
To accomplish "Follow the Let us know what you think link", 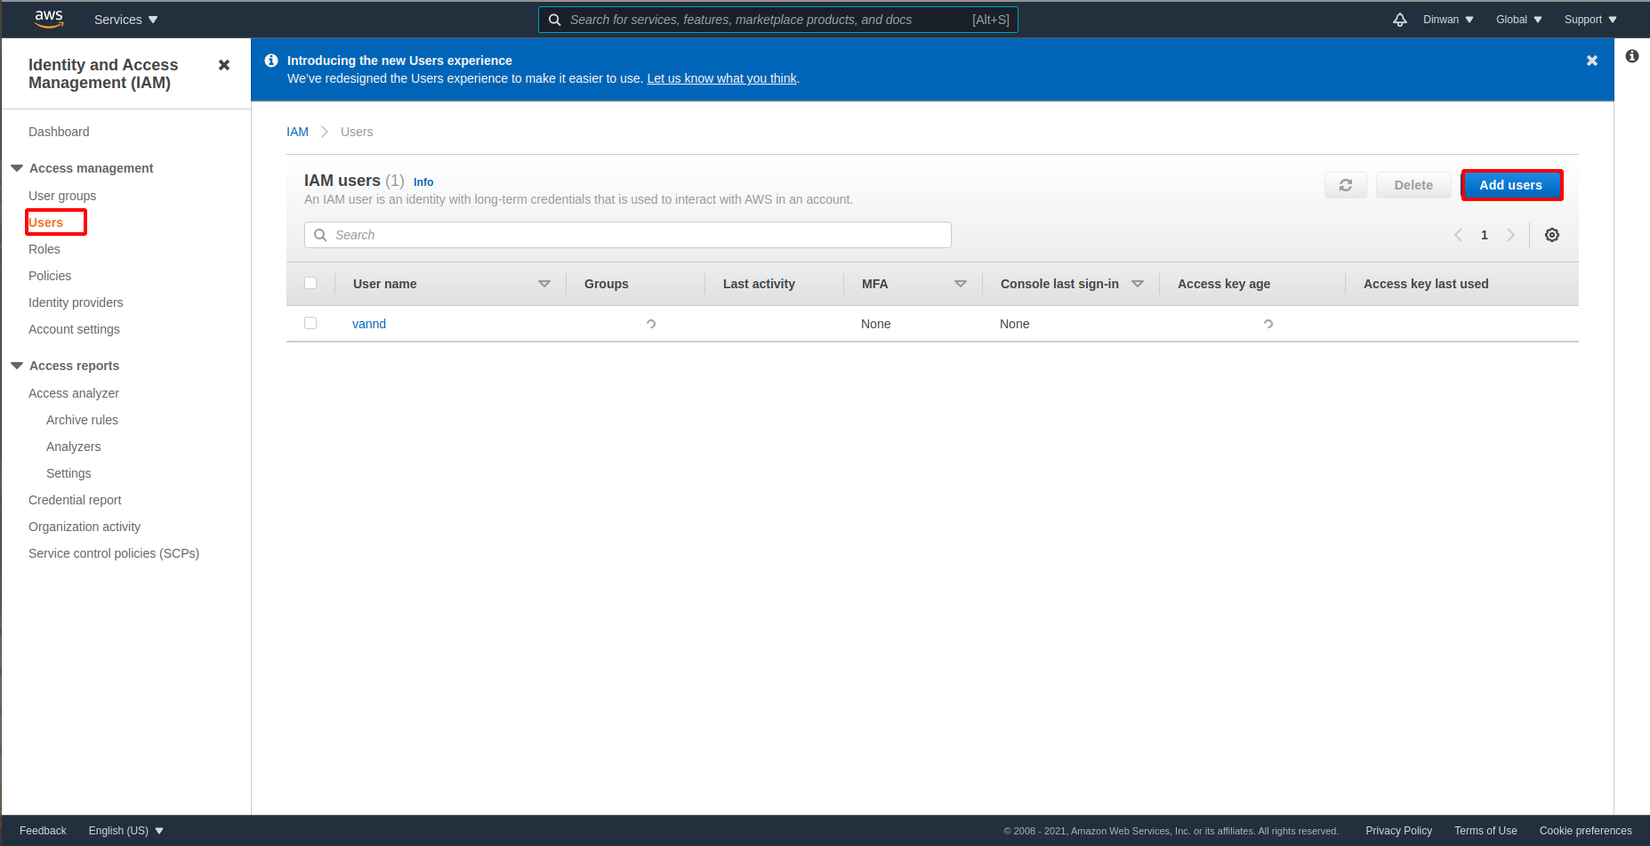I will 722,79.
